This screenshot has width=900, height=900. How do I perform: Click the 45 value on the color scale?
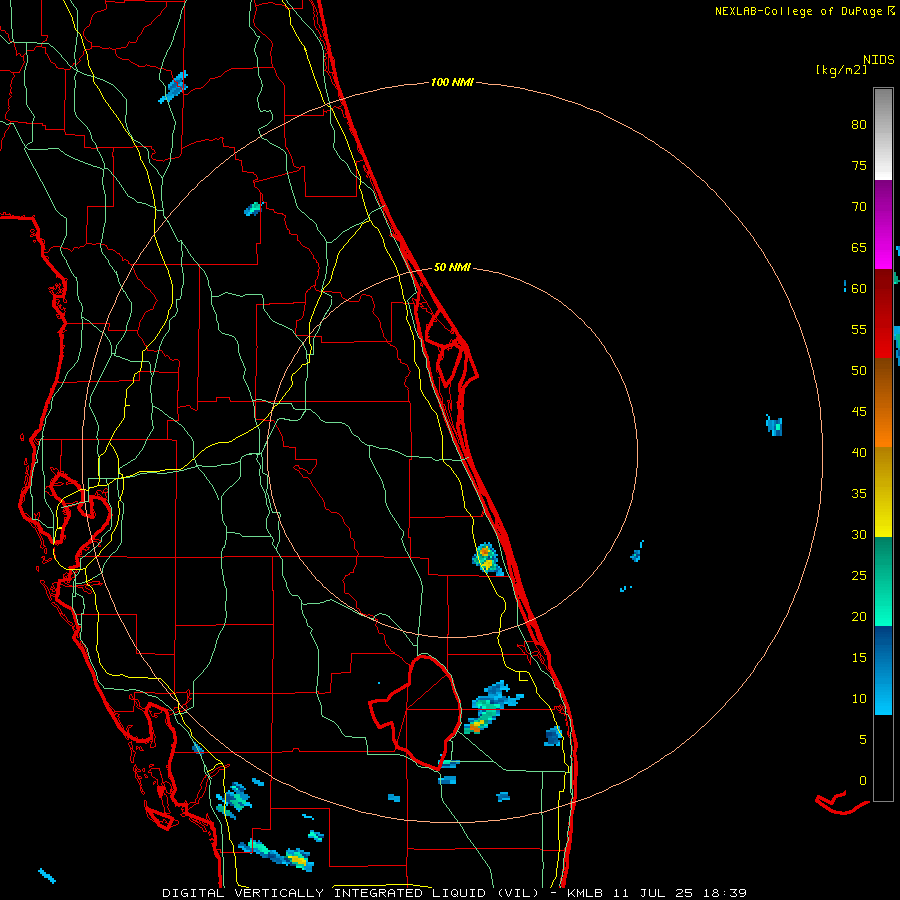pos(859,412)
